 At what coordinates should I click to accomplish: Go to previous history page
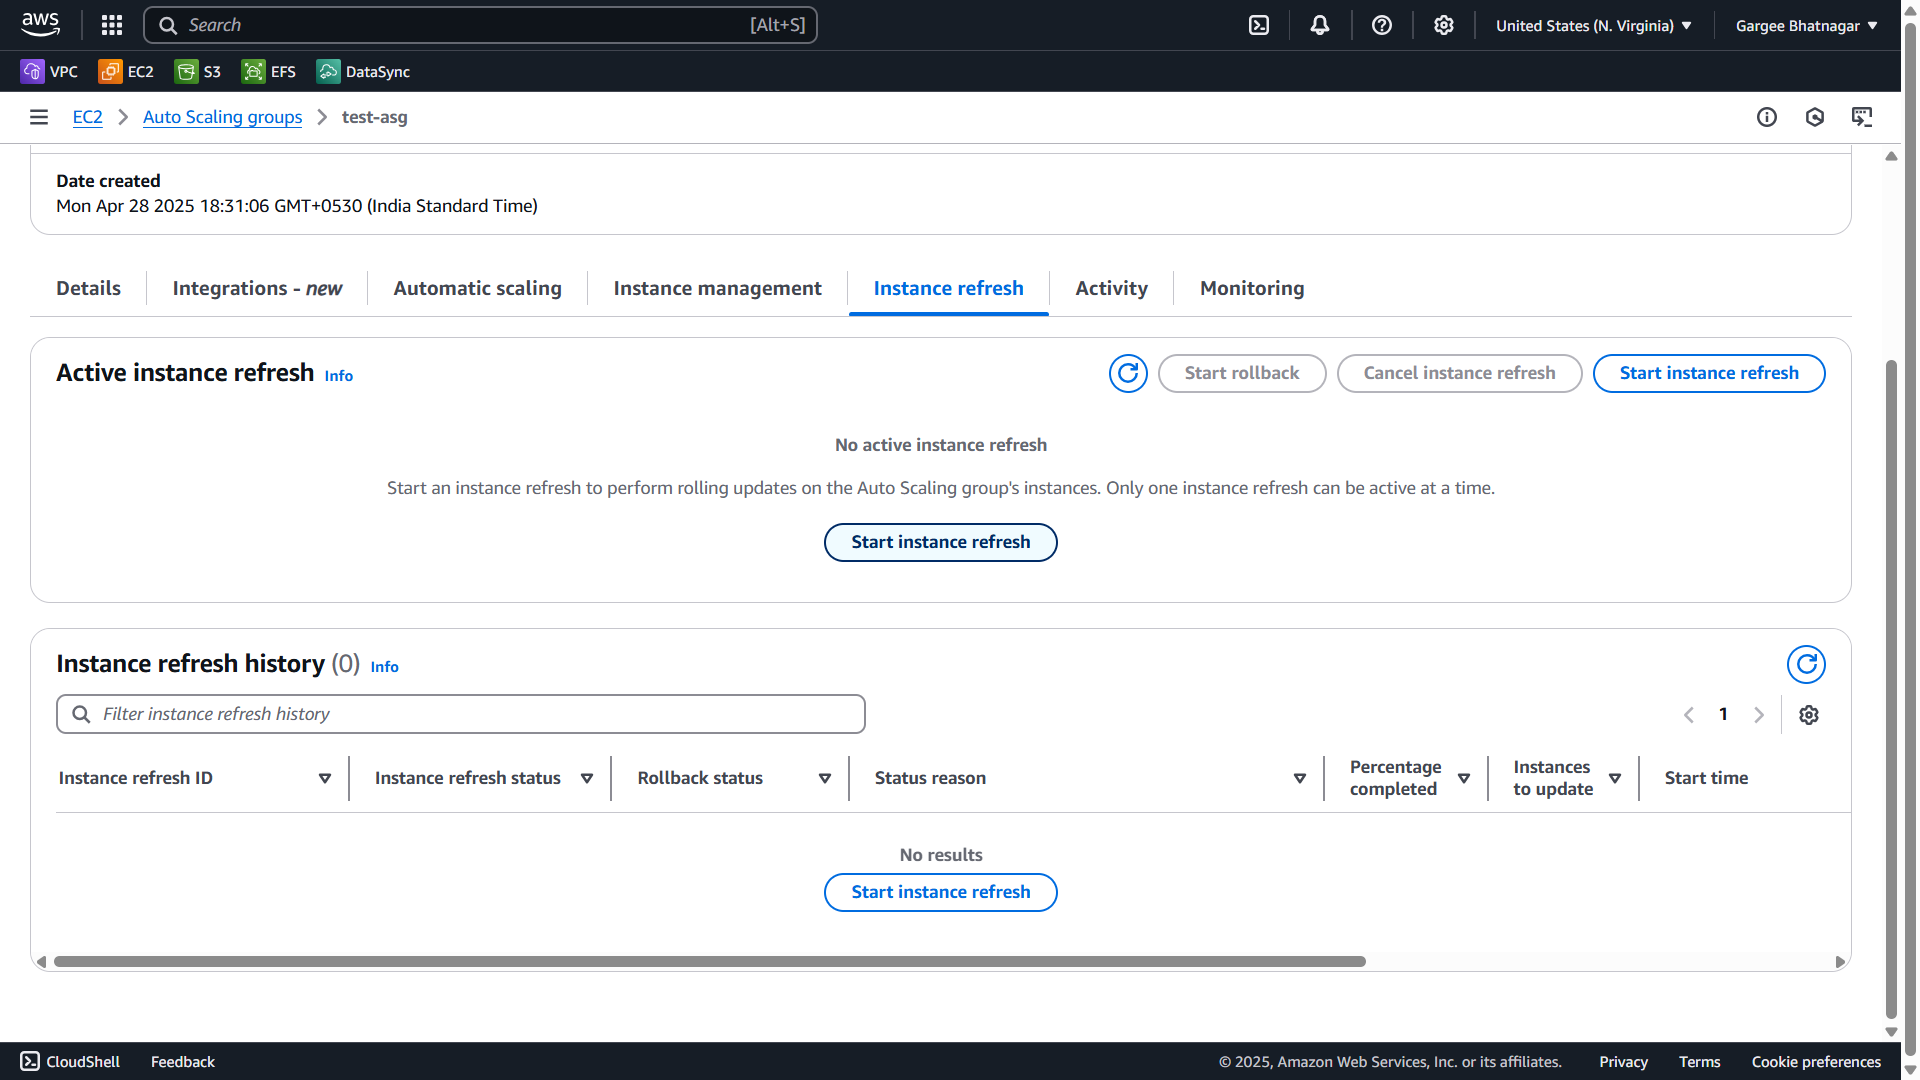tap(1689, 715)
